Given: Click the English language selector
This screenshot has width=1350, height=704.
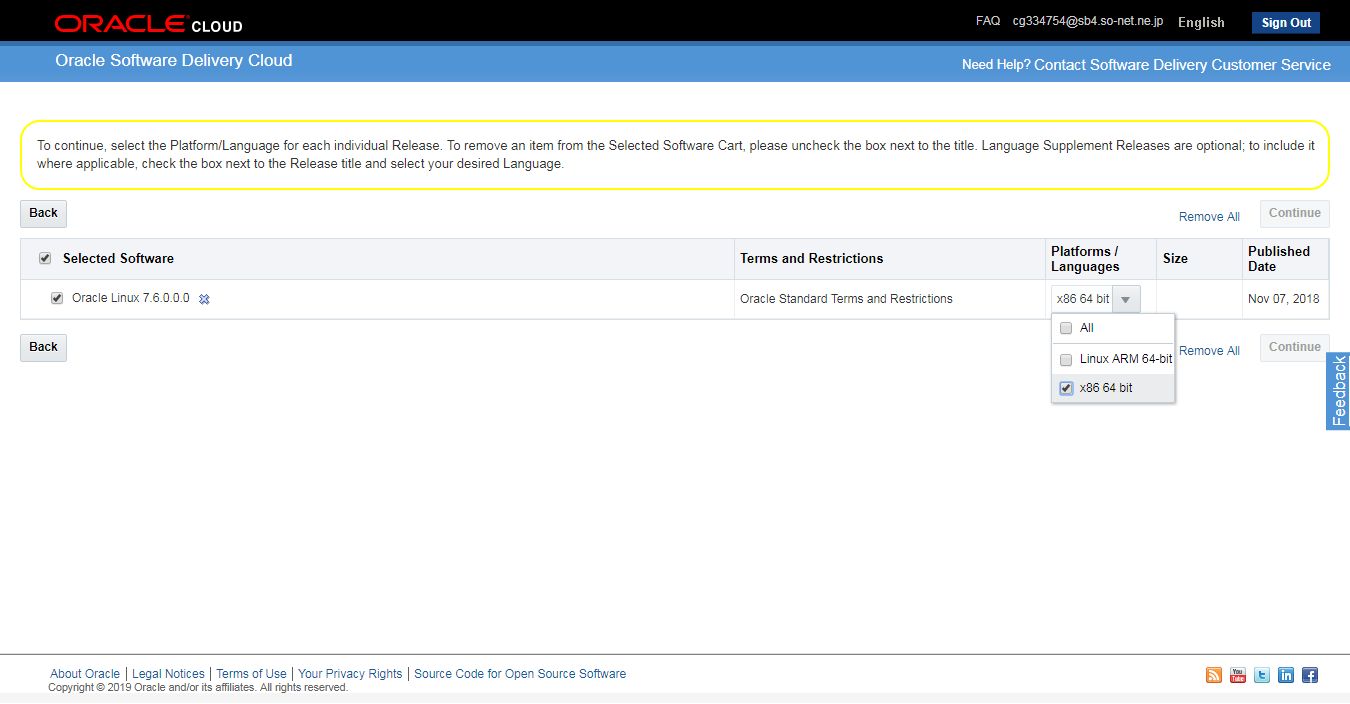Looking at the screenshot, I should tap(1200, 22).
